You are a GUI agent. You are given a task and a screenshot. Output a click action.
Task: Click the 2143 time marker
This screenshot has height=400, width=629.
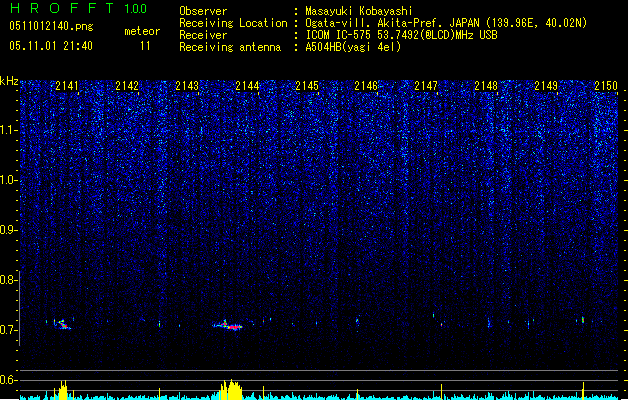pyautogui.click(x=187, y=86)
